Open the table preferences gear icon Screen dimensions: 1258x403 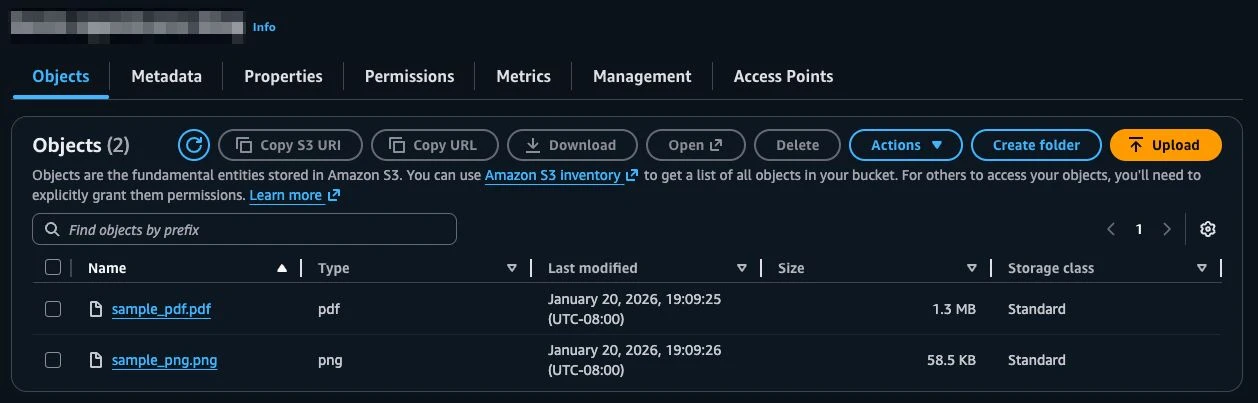coord(1207,229)
